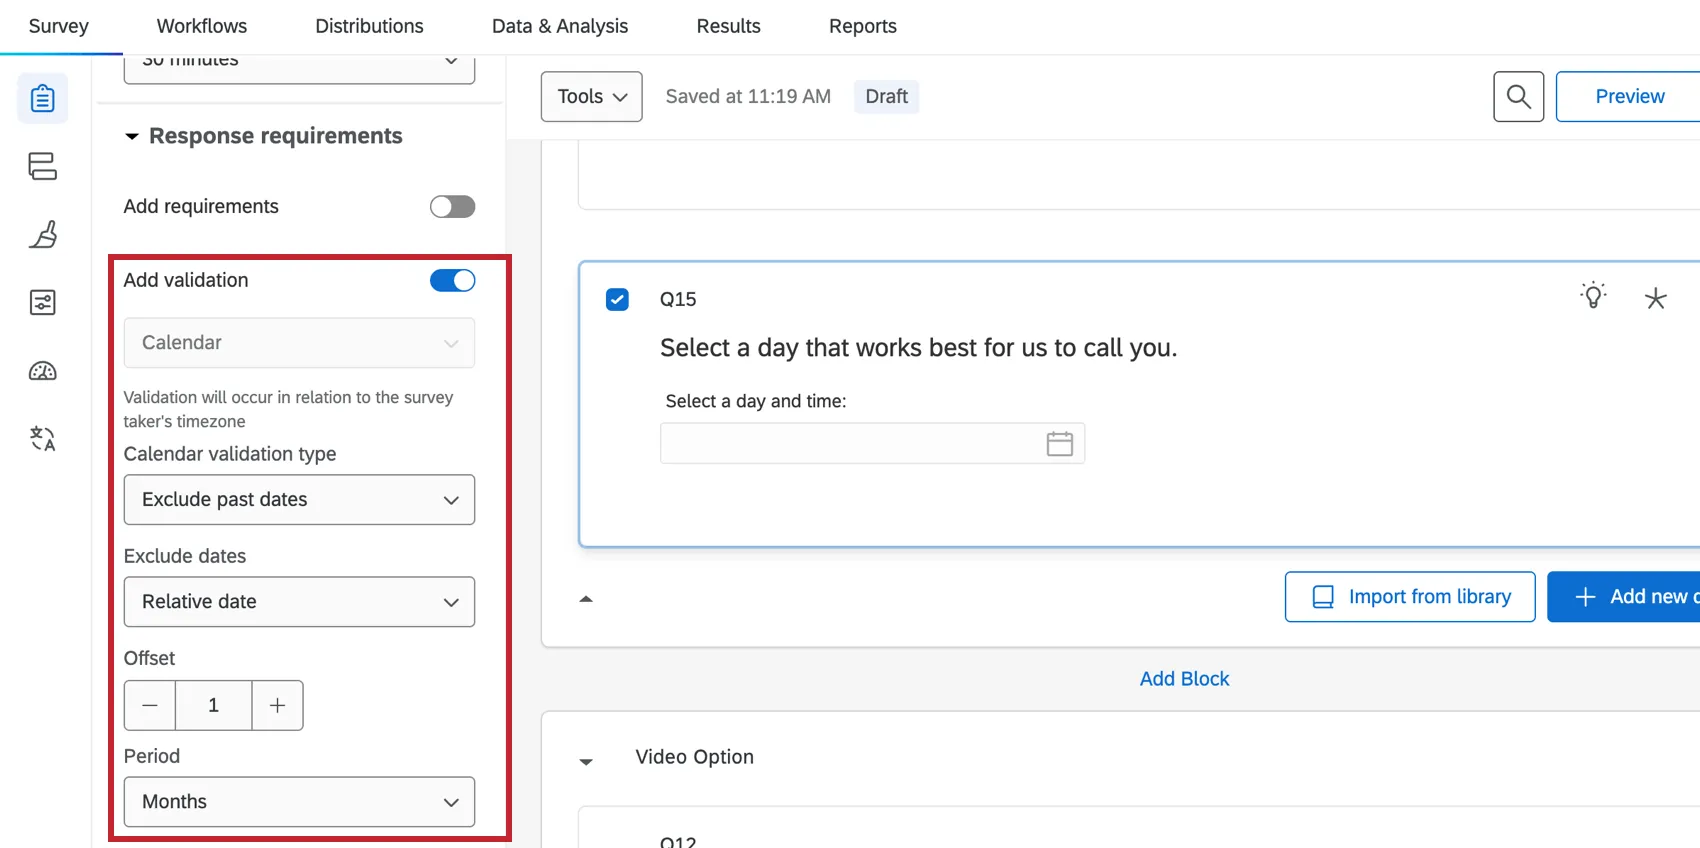Viewport: 1700px width, 848px height.
Task: Enable the Add requirements toggle
Action: [x=452, y=207]
